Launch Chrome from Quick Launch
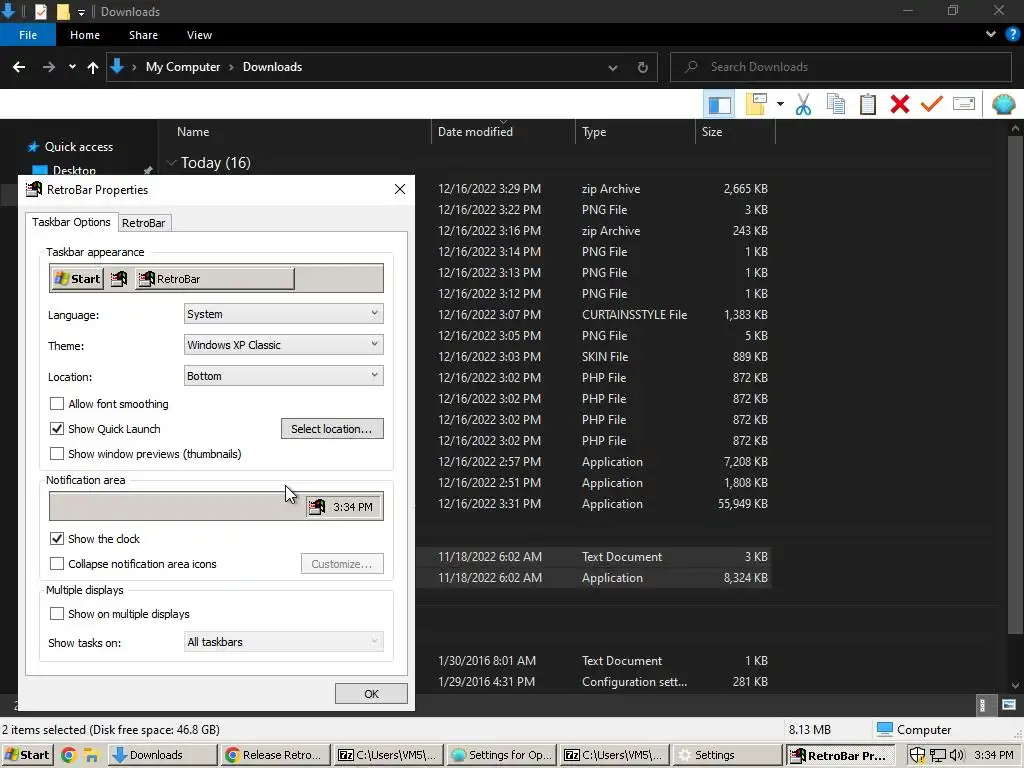Viewport: 1024px width, 768px height. coord(68,755)
